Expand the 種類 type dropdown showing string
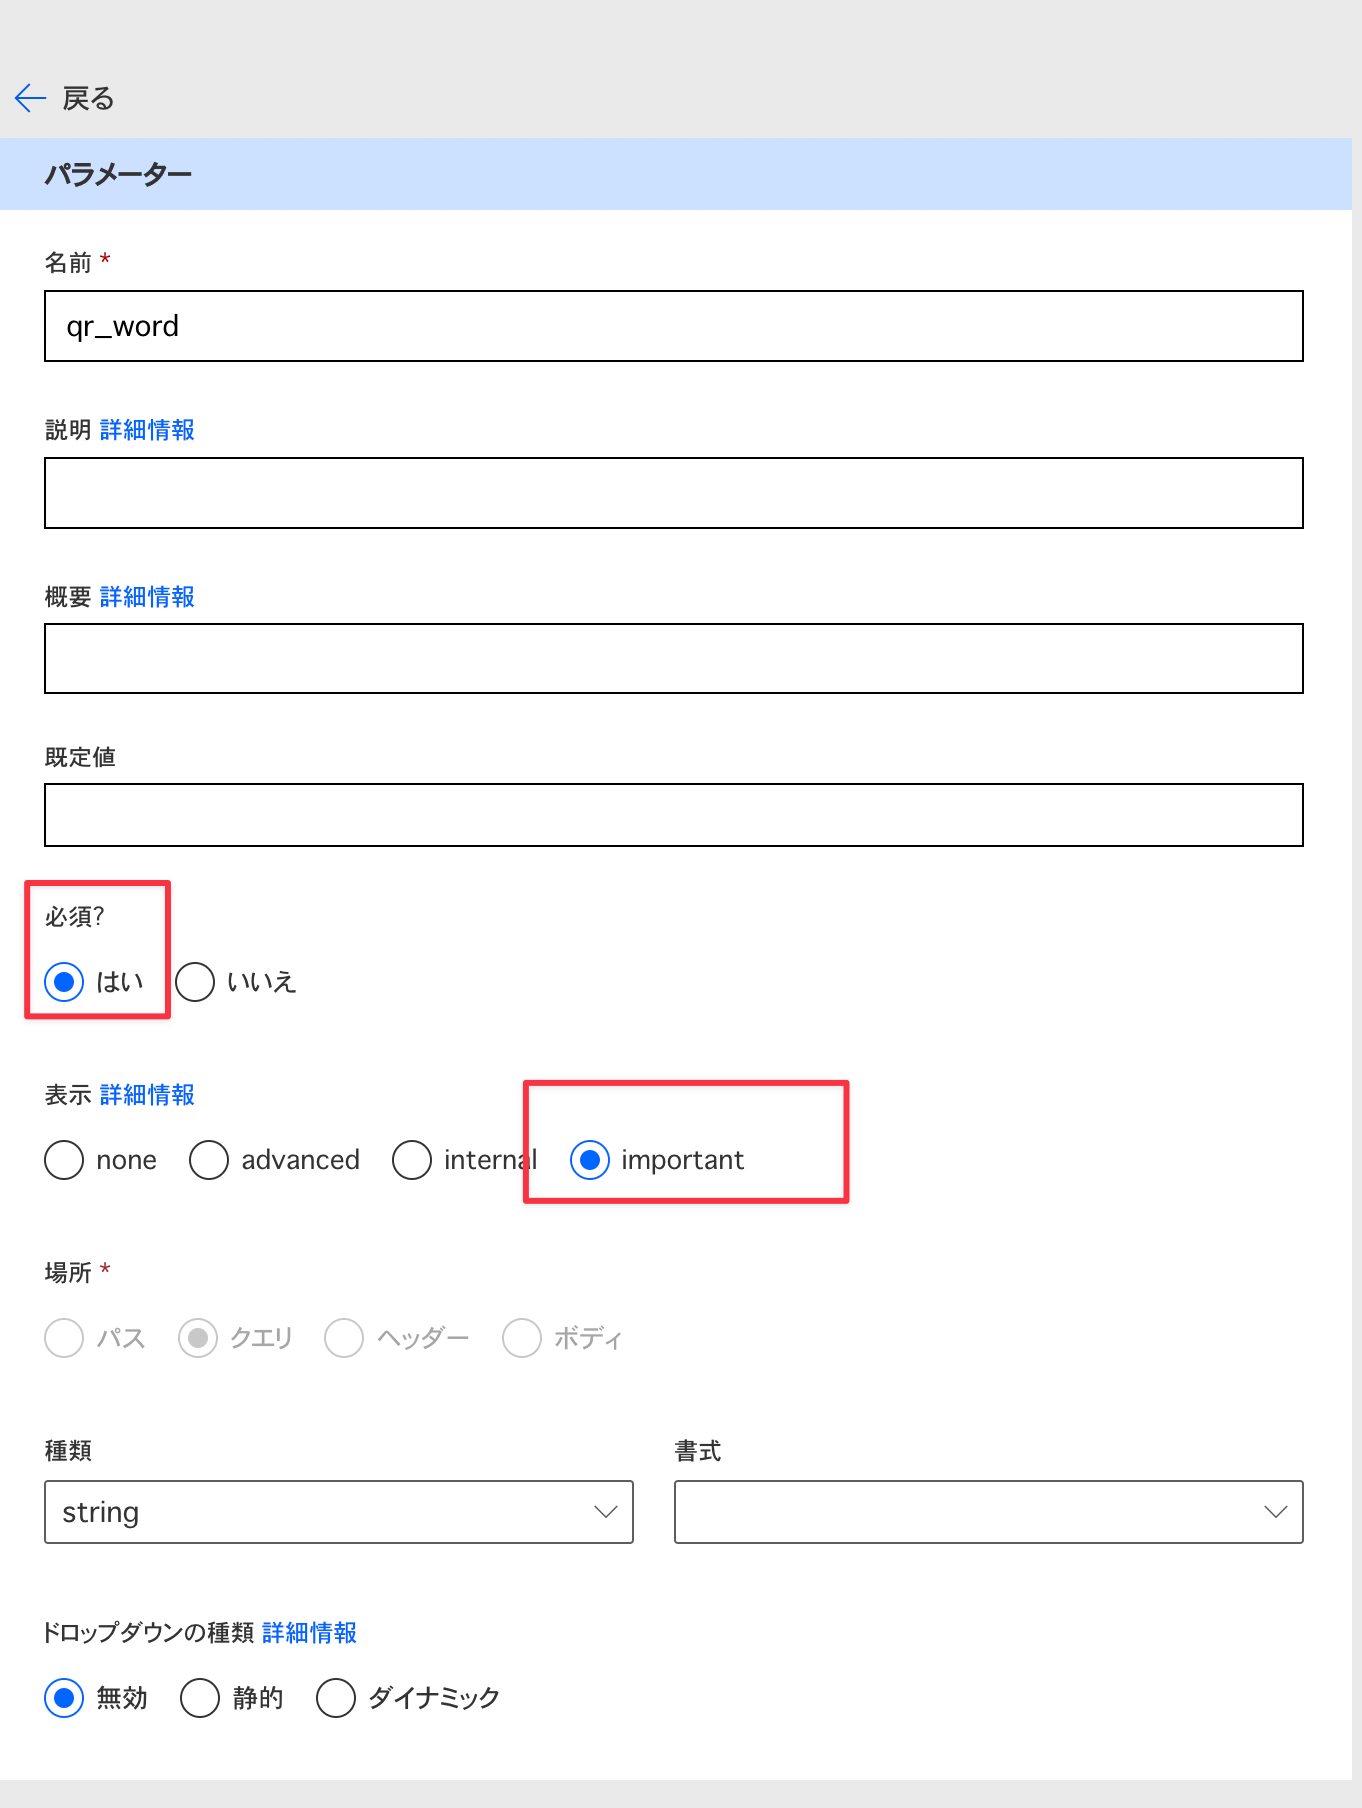The height and width of the screenshot is (1808, 1362). [x=339, y=1512]
